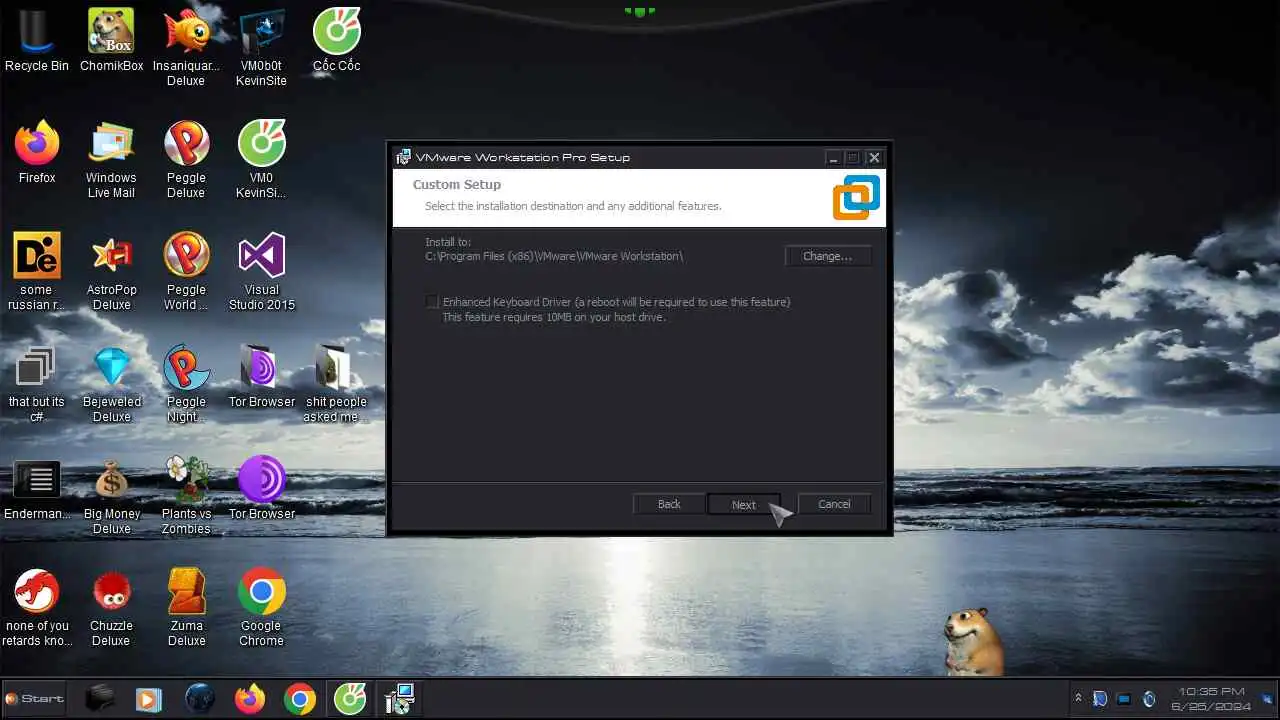Select the Insaniquarium Deluxe desktop icon
The image size is (1280, 720).
(x=186, y=48)
